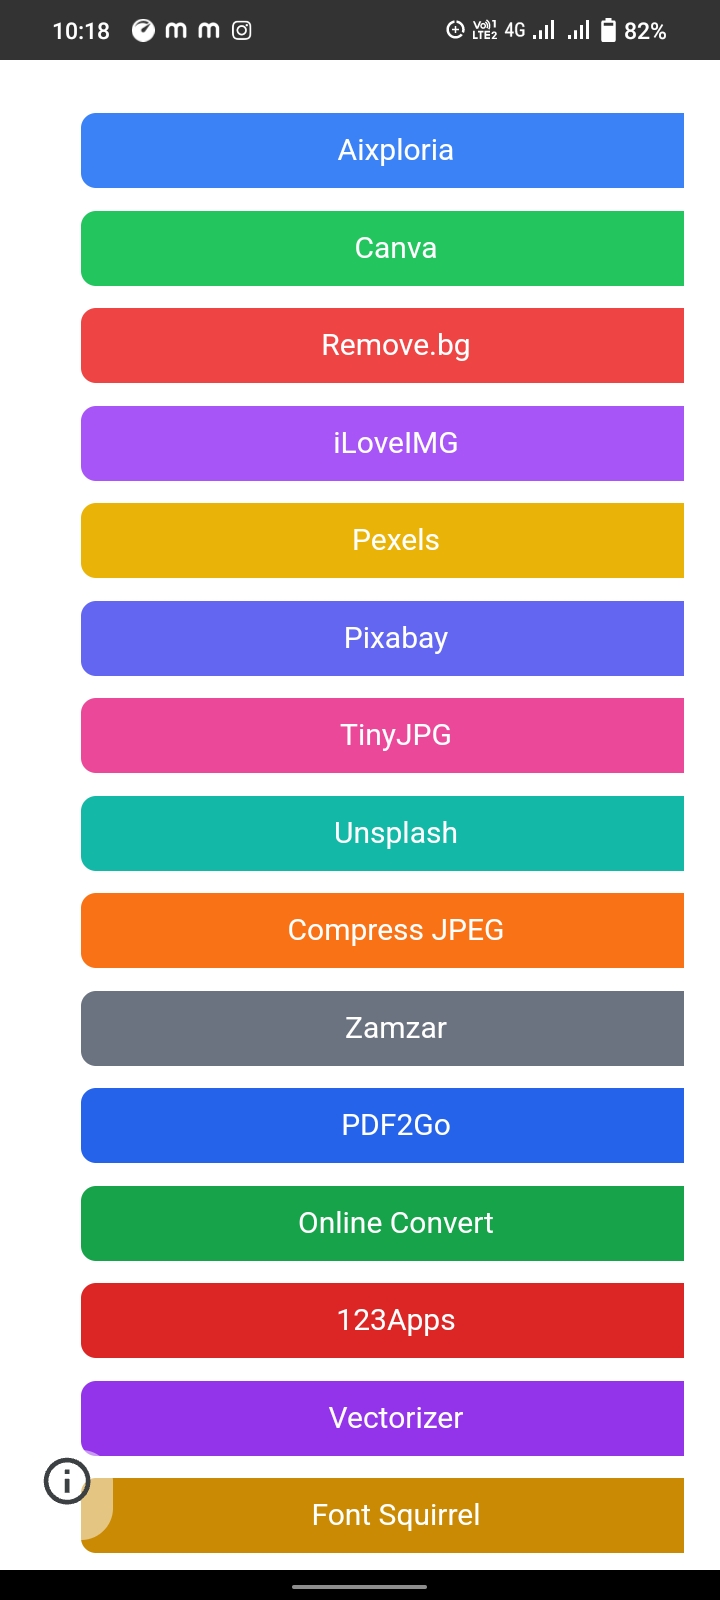Open the Aixploria link button

(x=395, y=150)
